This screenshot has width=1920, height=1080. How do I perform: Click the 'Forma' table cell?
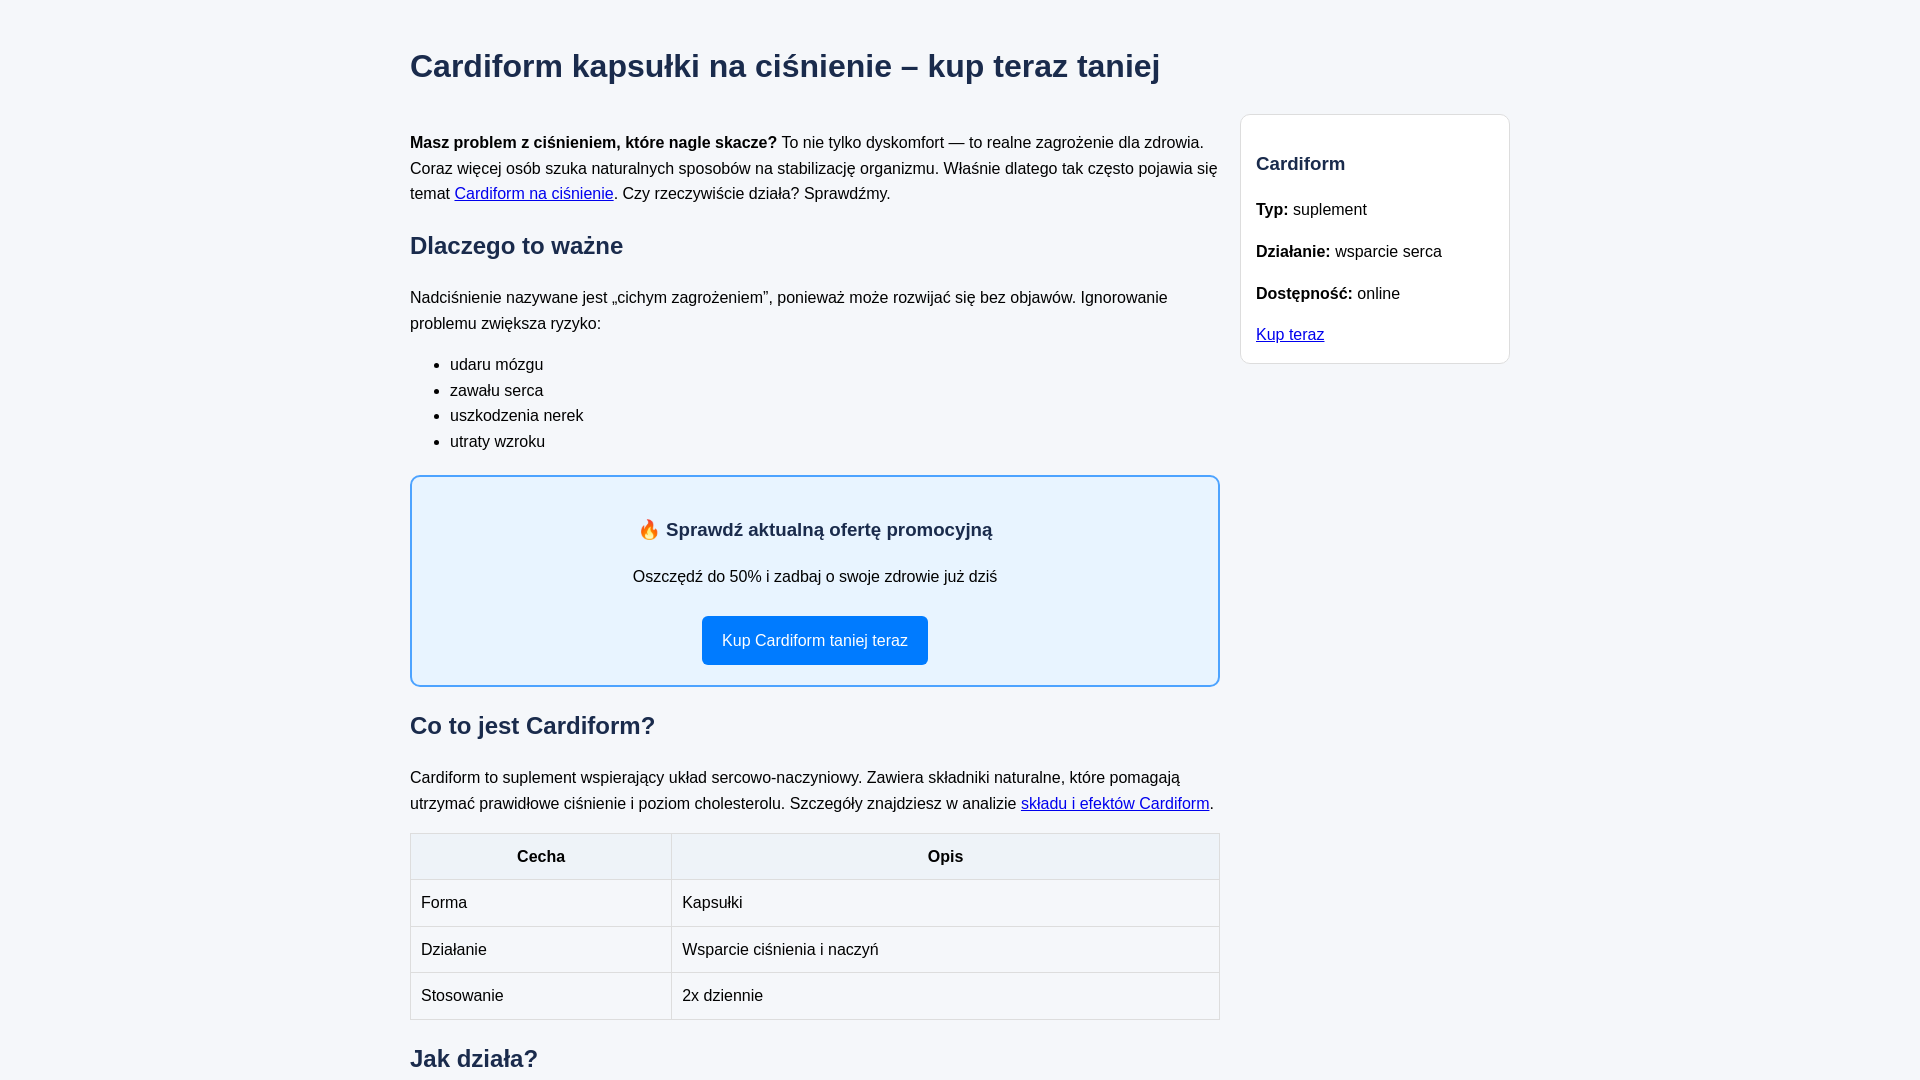[x=541, y=903]
